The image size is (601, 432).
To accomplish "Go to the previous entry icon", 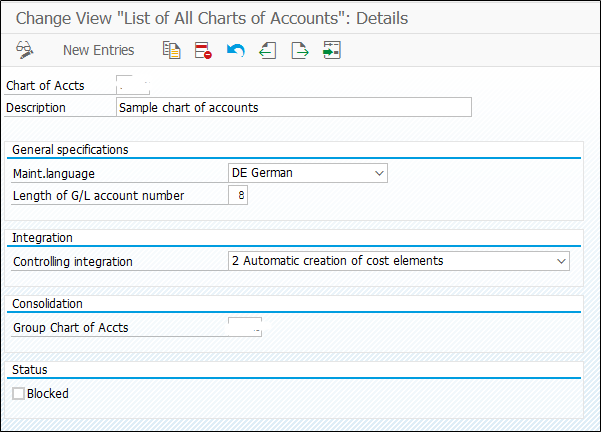I will tap(268, 50).
